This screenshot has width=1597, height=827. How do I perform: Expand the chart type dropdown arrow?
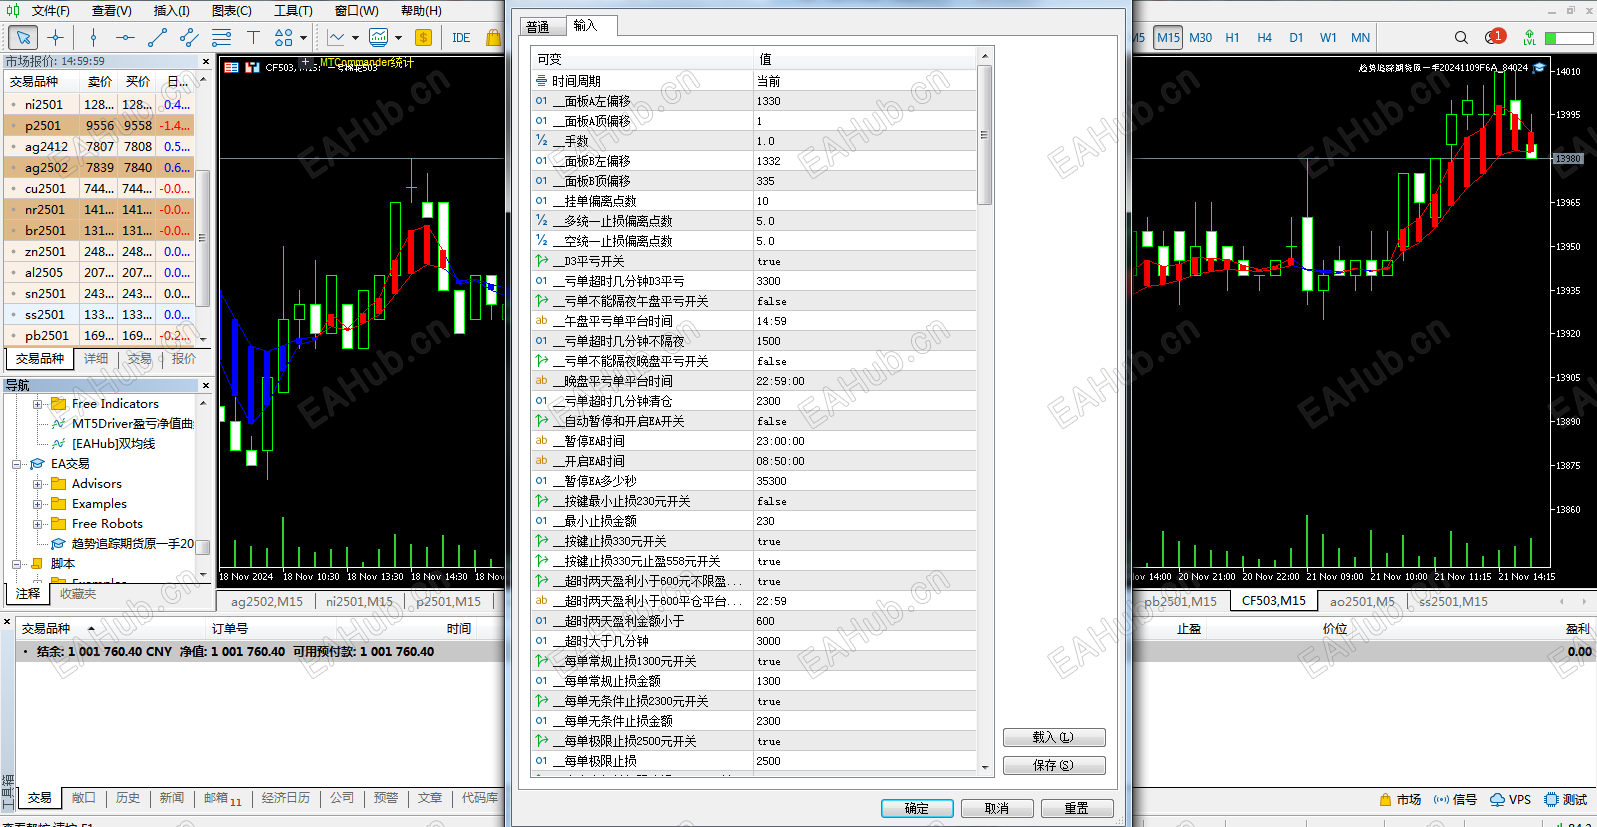point(355,38)
